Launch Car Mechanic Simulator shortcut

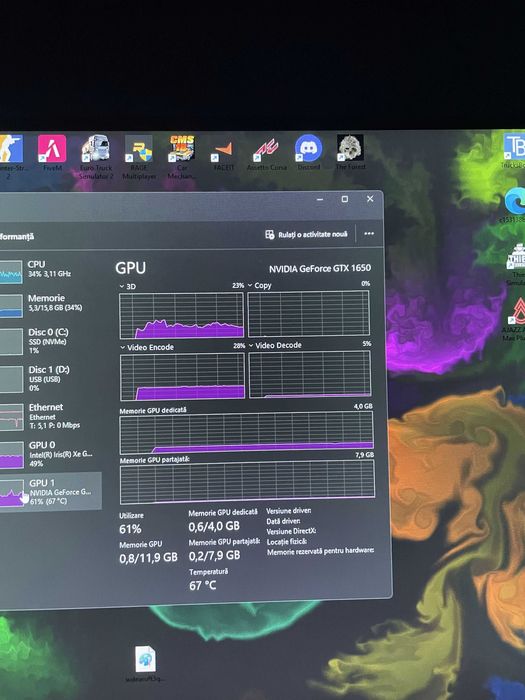182,157
